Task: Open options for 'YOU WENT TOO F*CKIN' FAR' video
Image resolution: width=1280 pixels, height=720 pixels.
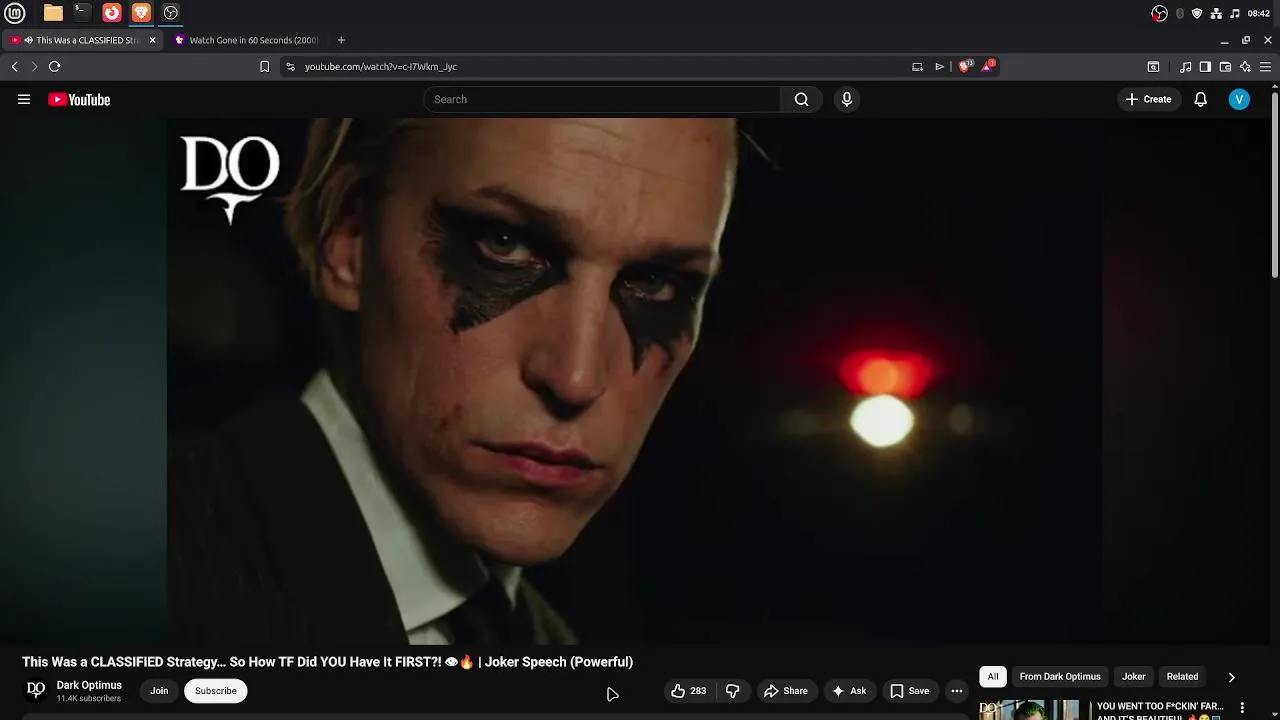Action: pos(1243,708)
